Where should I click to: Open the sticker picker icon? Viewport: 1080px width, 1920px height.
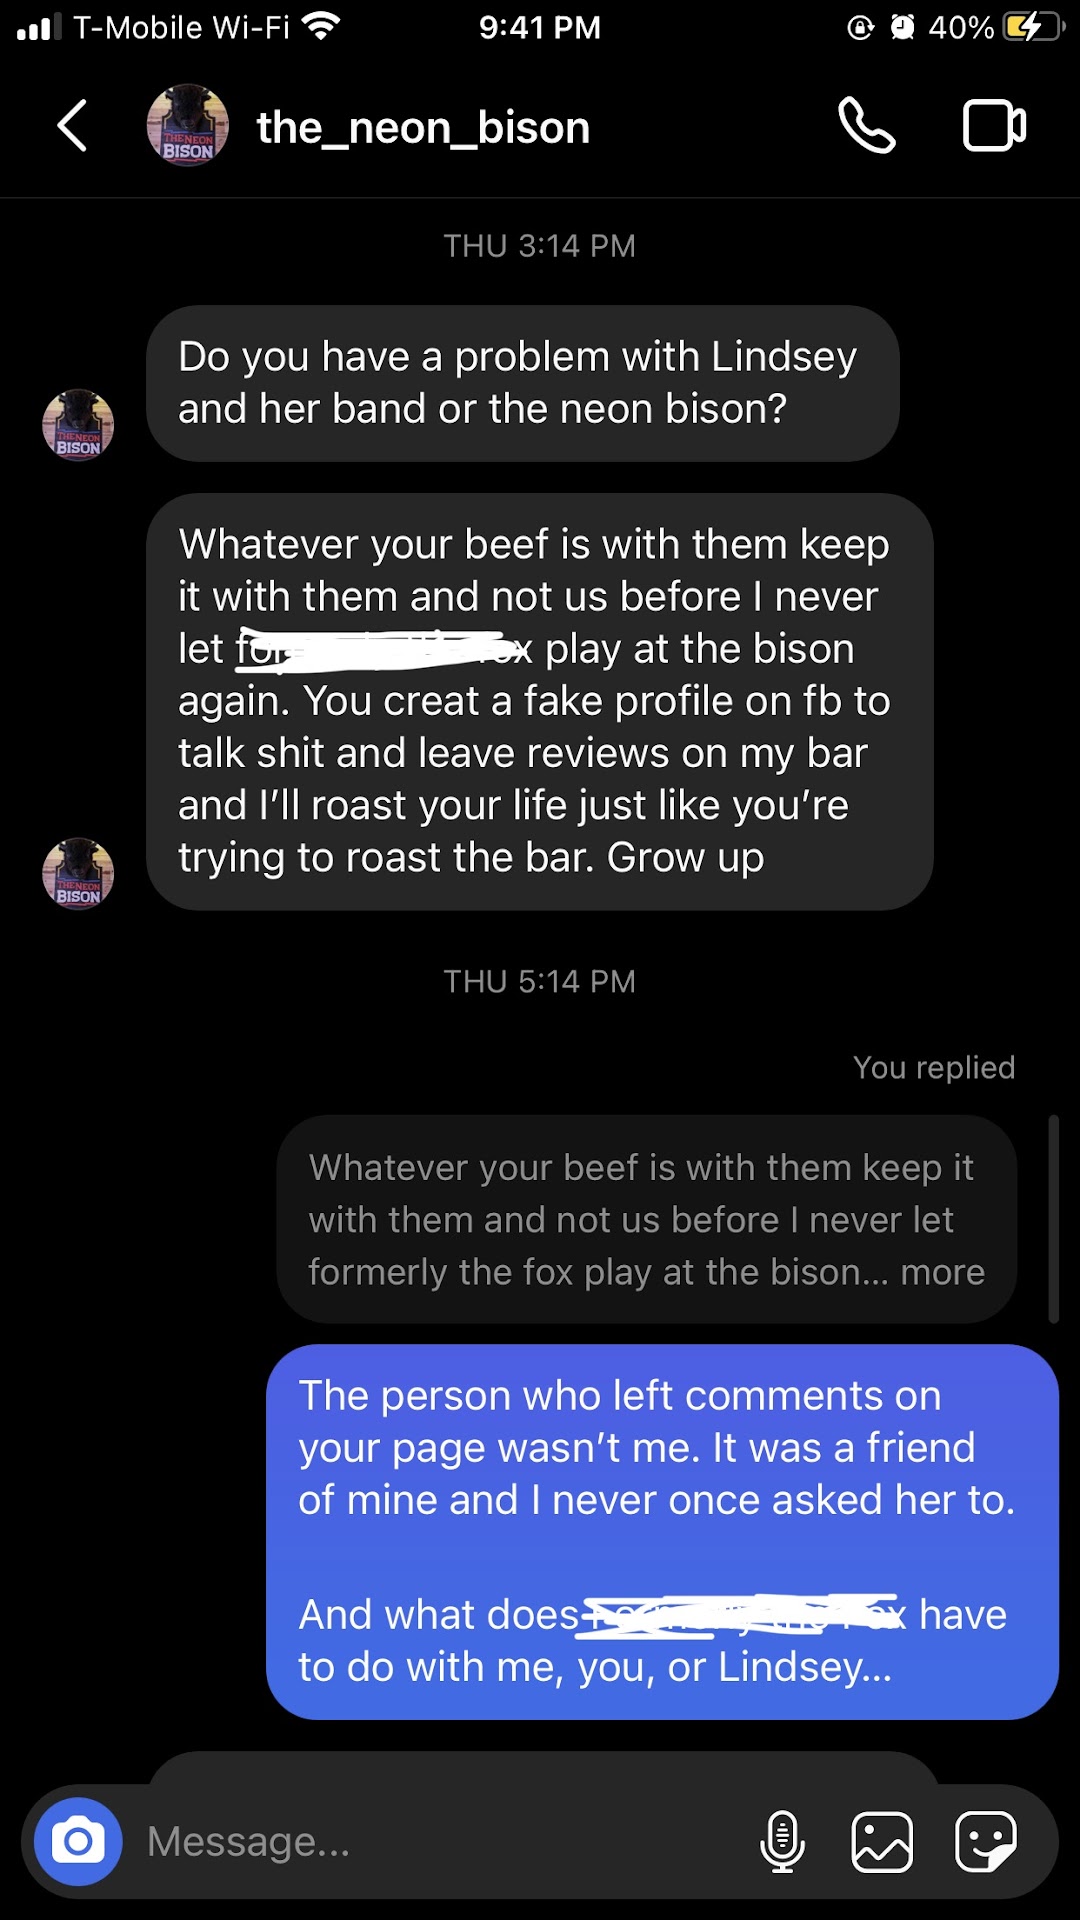click(985, 1841)
